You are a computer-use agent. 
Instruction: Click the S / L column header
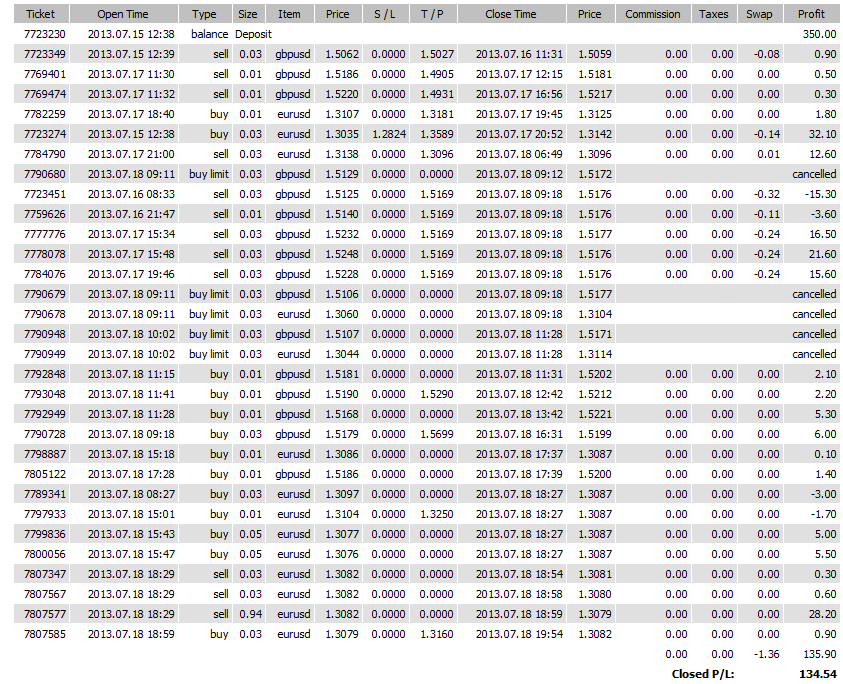point(385,14)
